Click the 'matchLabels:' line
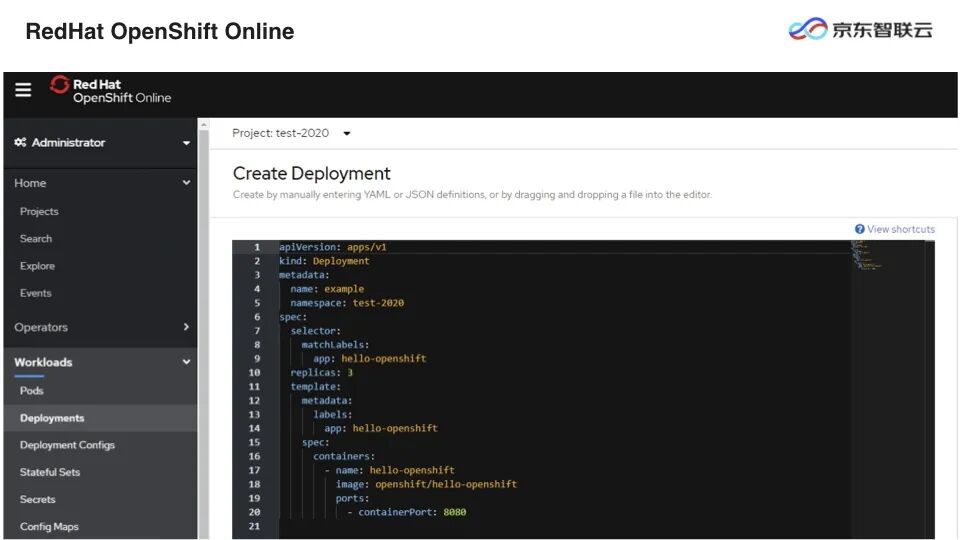The image size is (960, 540). pos(336,345)
